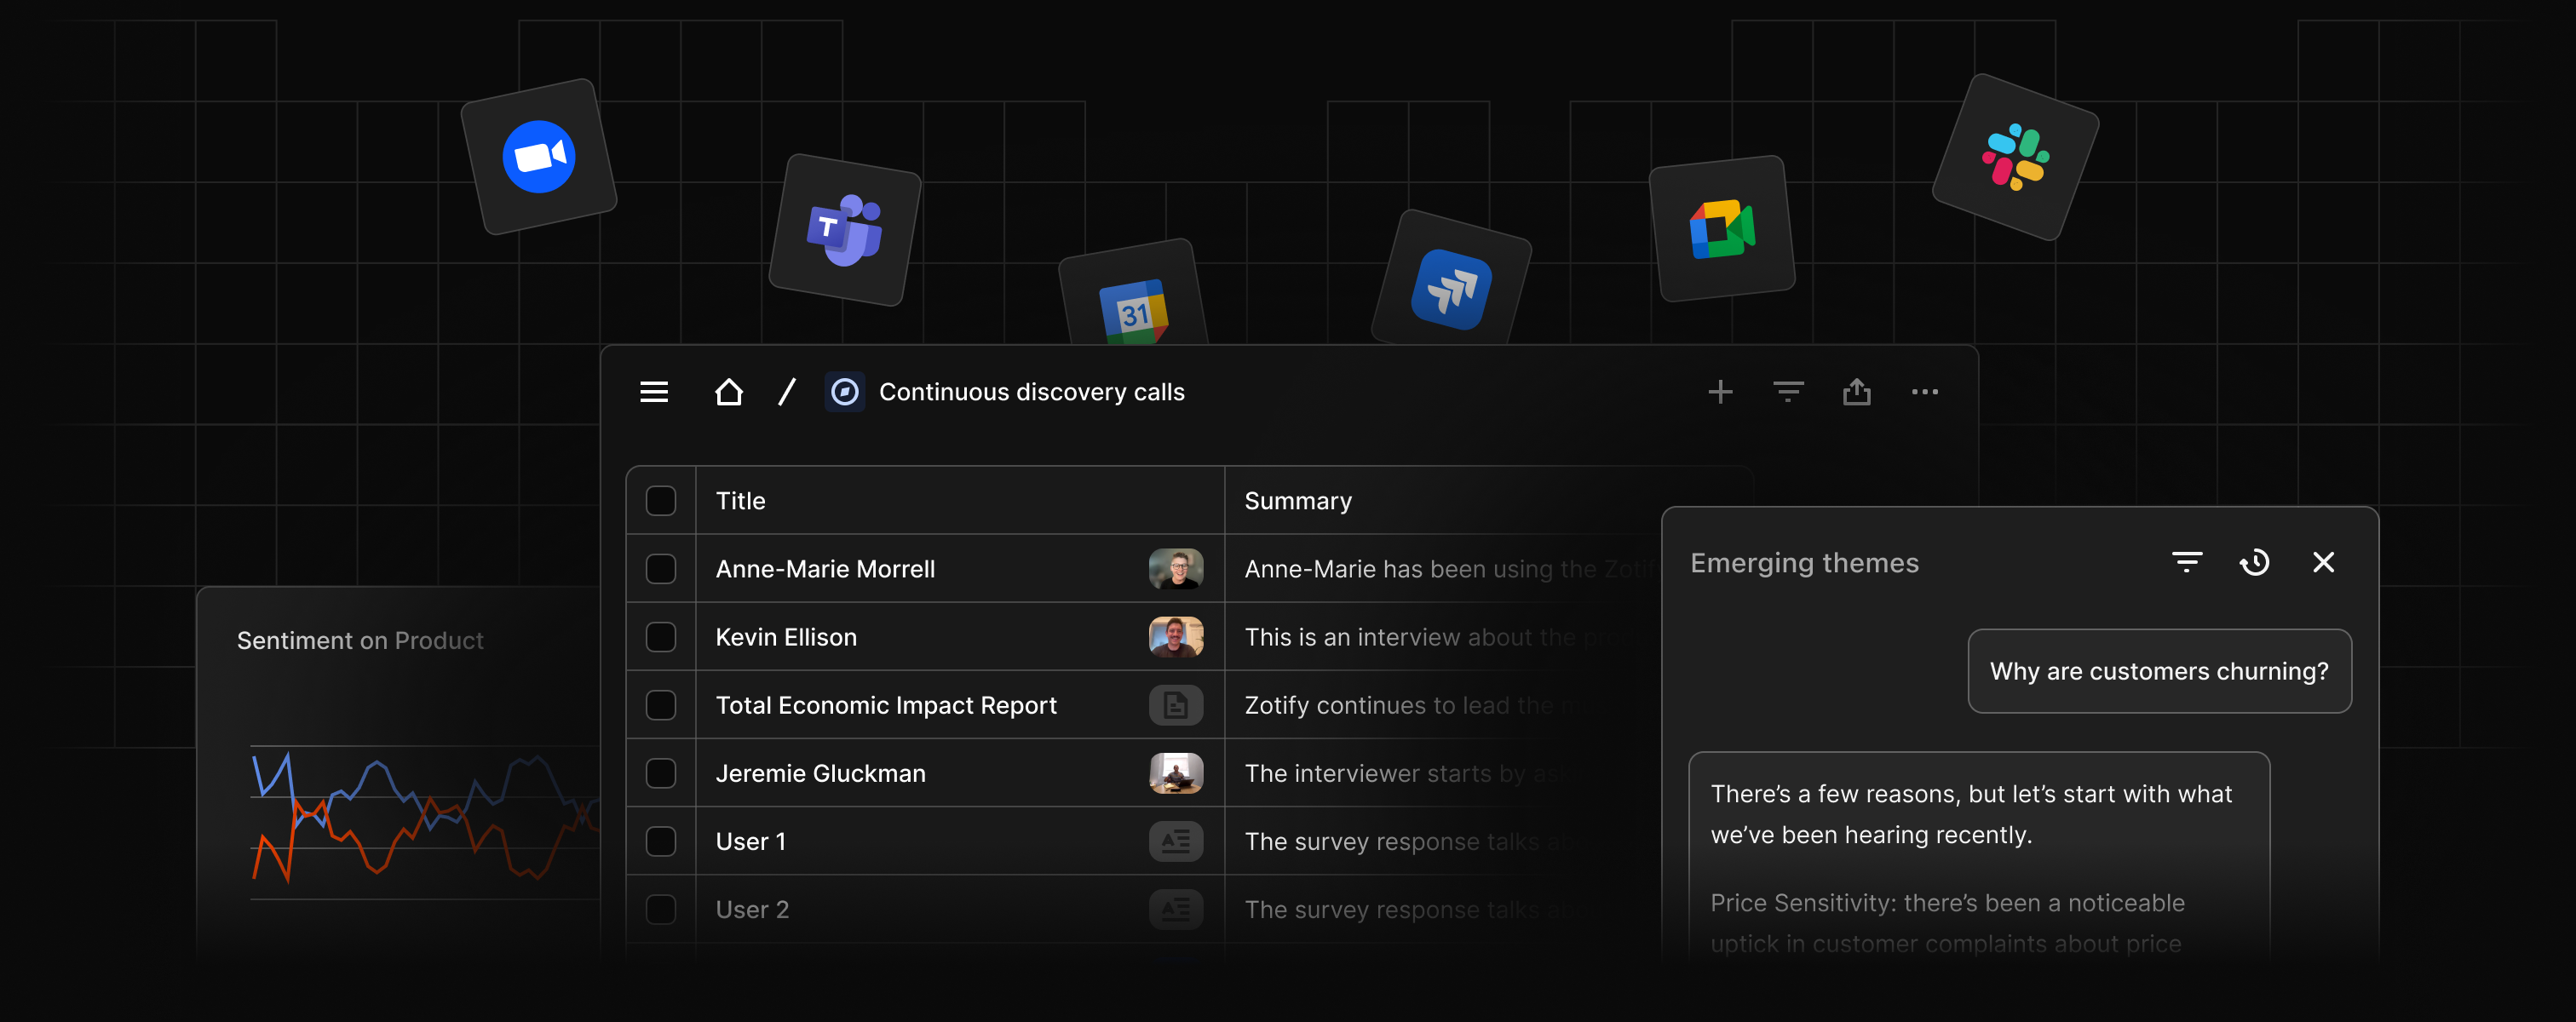Open Kevin Ellison's video thumbnail
The image size is (2576, 1022).
1176,637
